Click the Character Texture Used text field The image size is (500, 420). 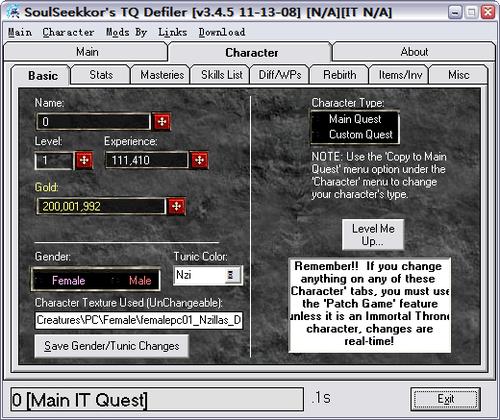[139, 320]
